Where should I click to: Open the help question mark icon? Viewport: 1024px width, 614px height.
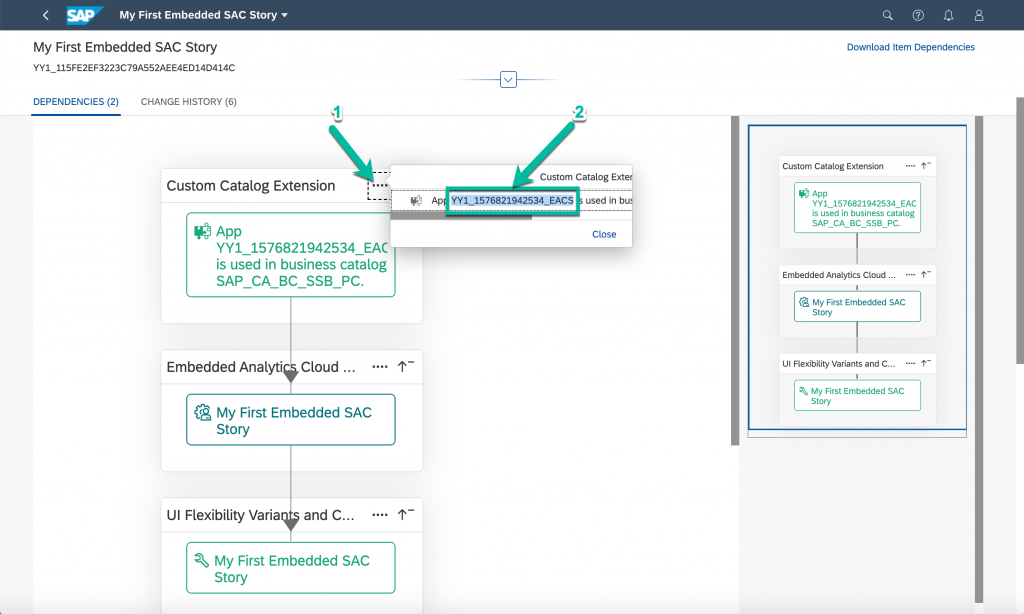click(918, 15)
